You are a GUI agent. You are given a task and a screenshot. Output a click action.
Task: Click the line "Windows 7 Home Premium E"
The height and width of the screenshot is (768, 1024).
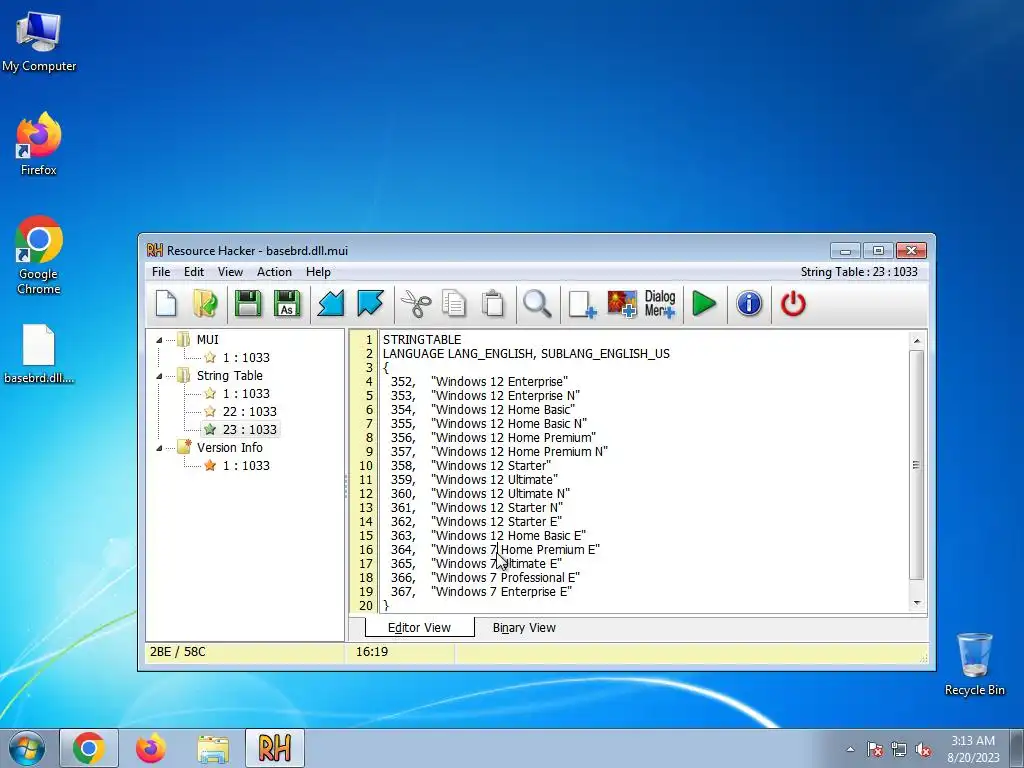click(515, 550)
